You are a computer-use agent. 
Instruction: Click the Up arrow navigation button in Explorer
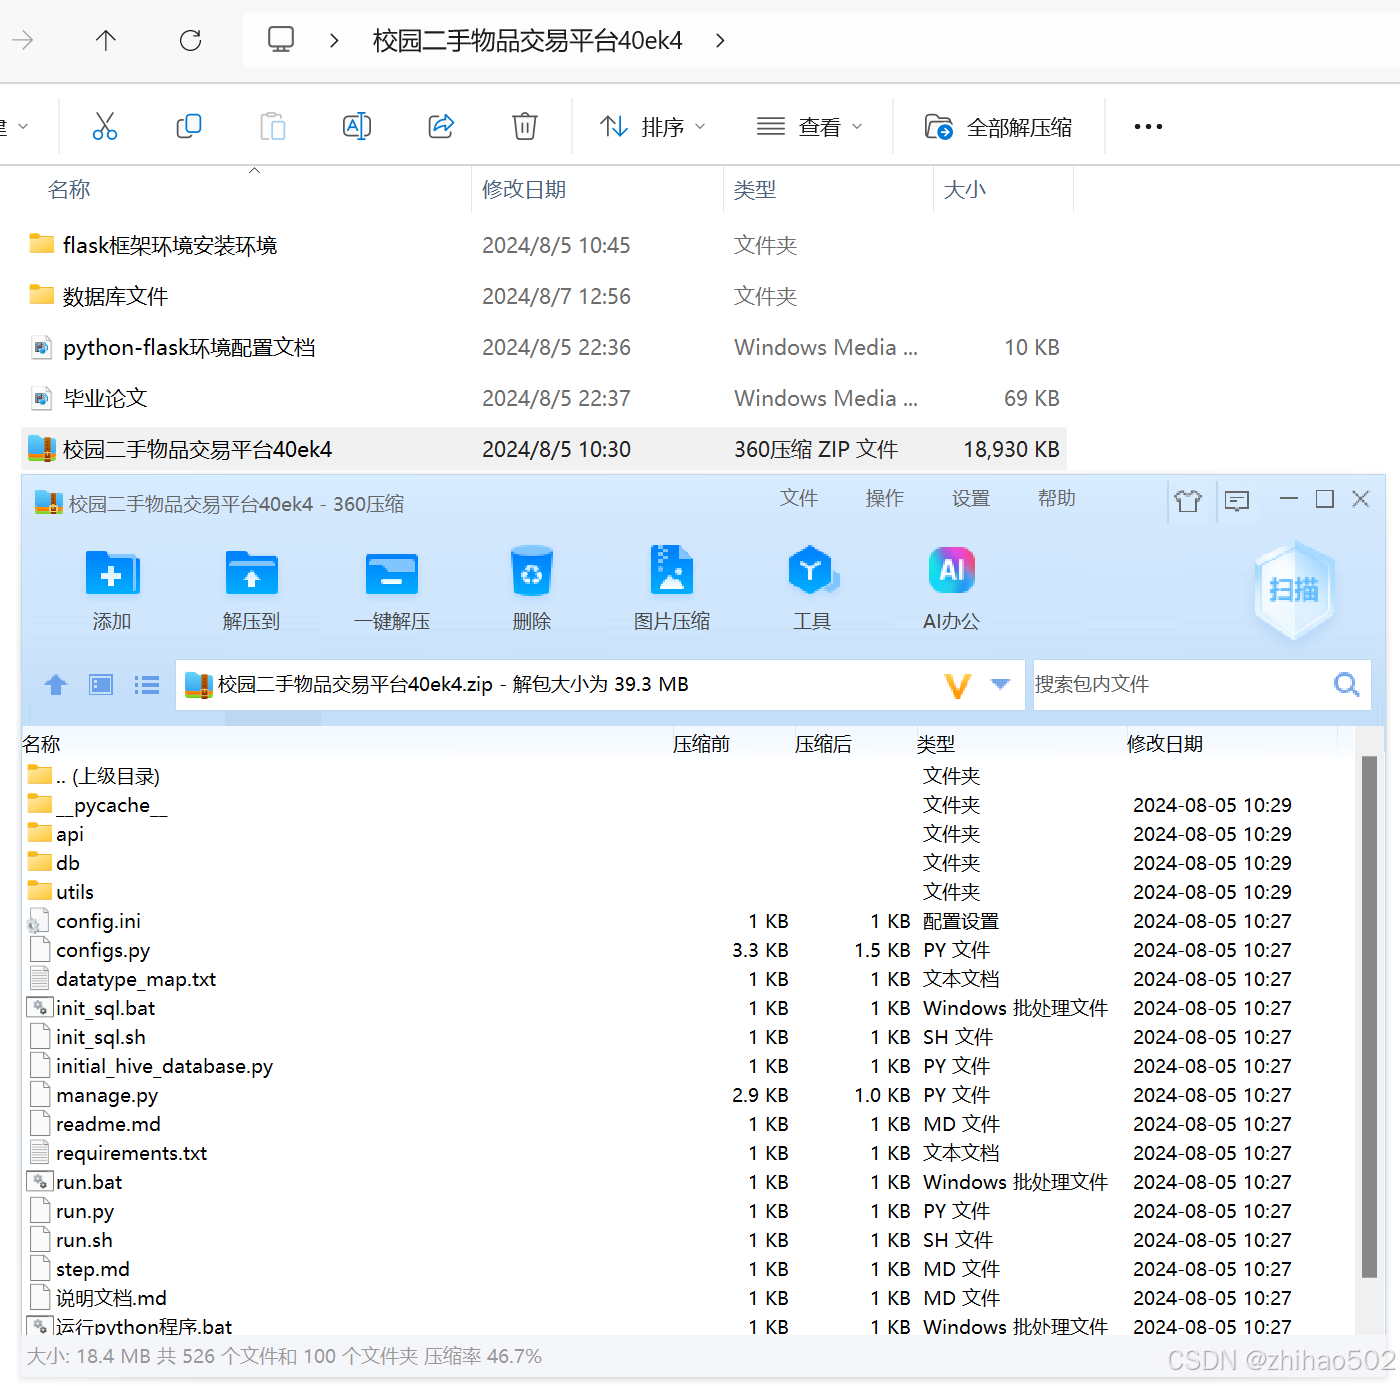tap(106, 40)
